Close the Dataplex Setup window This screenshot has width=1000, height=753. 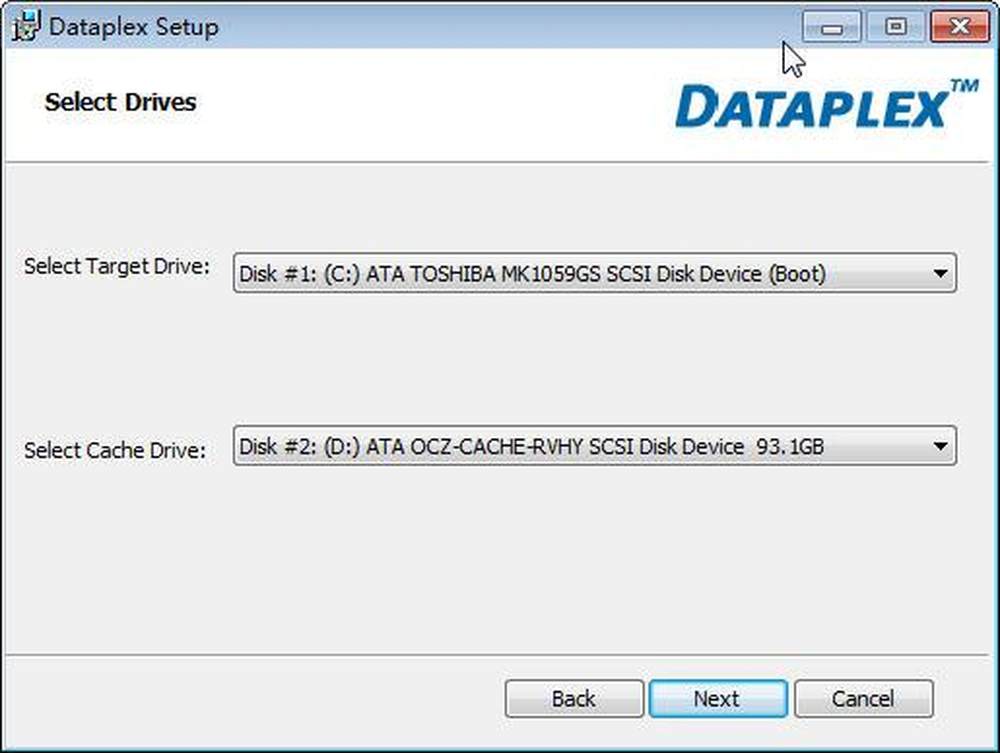tap(960, 27)
